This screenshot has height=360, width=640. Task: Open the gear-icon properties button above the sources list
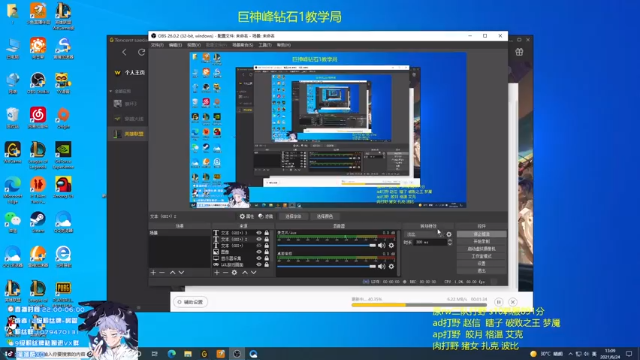tap(247, 216)
